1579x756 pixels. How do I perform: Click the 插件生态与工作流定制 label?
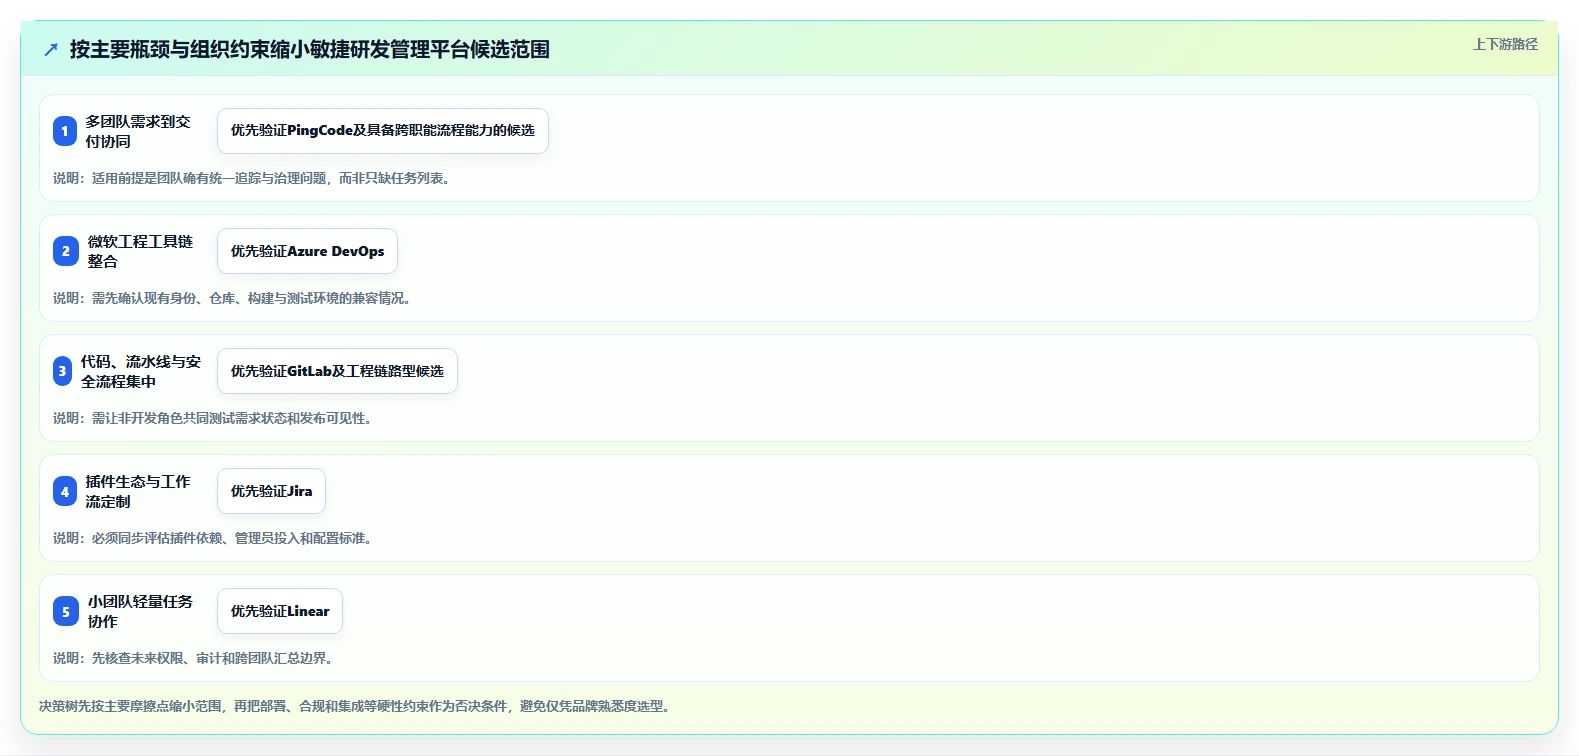tap(138, 491)
